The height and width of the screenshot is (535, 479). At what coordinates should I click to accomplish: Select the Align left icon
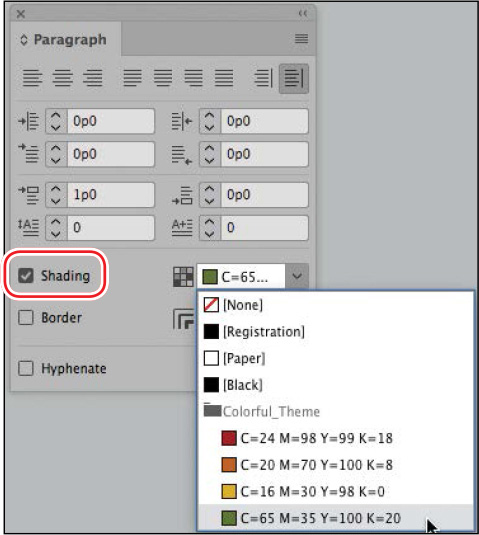pos(32,78)
